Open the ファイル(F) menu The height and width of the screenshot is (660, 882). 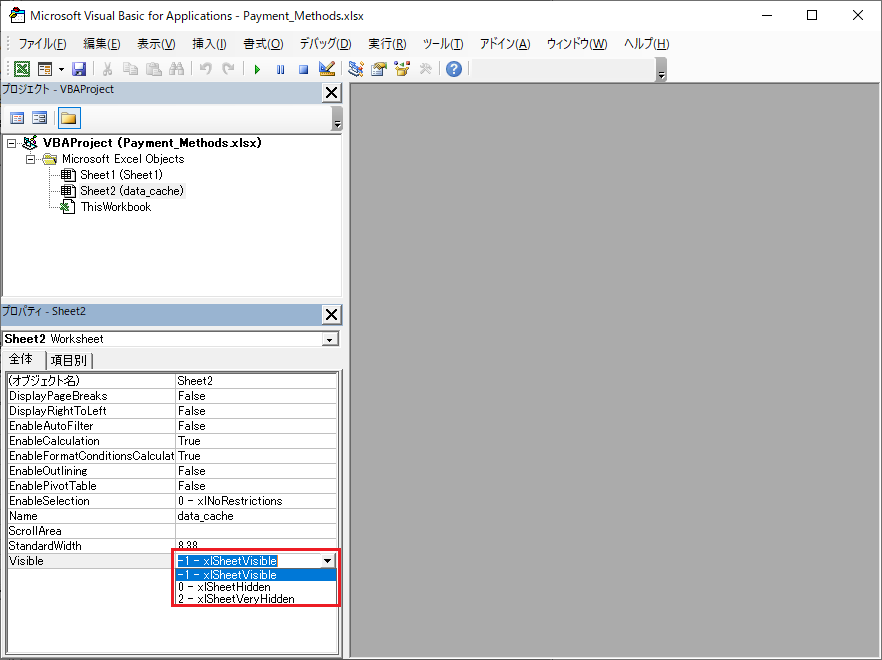click(42, 44)
